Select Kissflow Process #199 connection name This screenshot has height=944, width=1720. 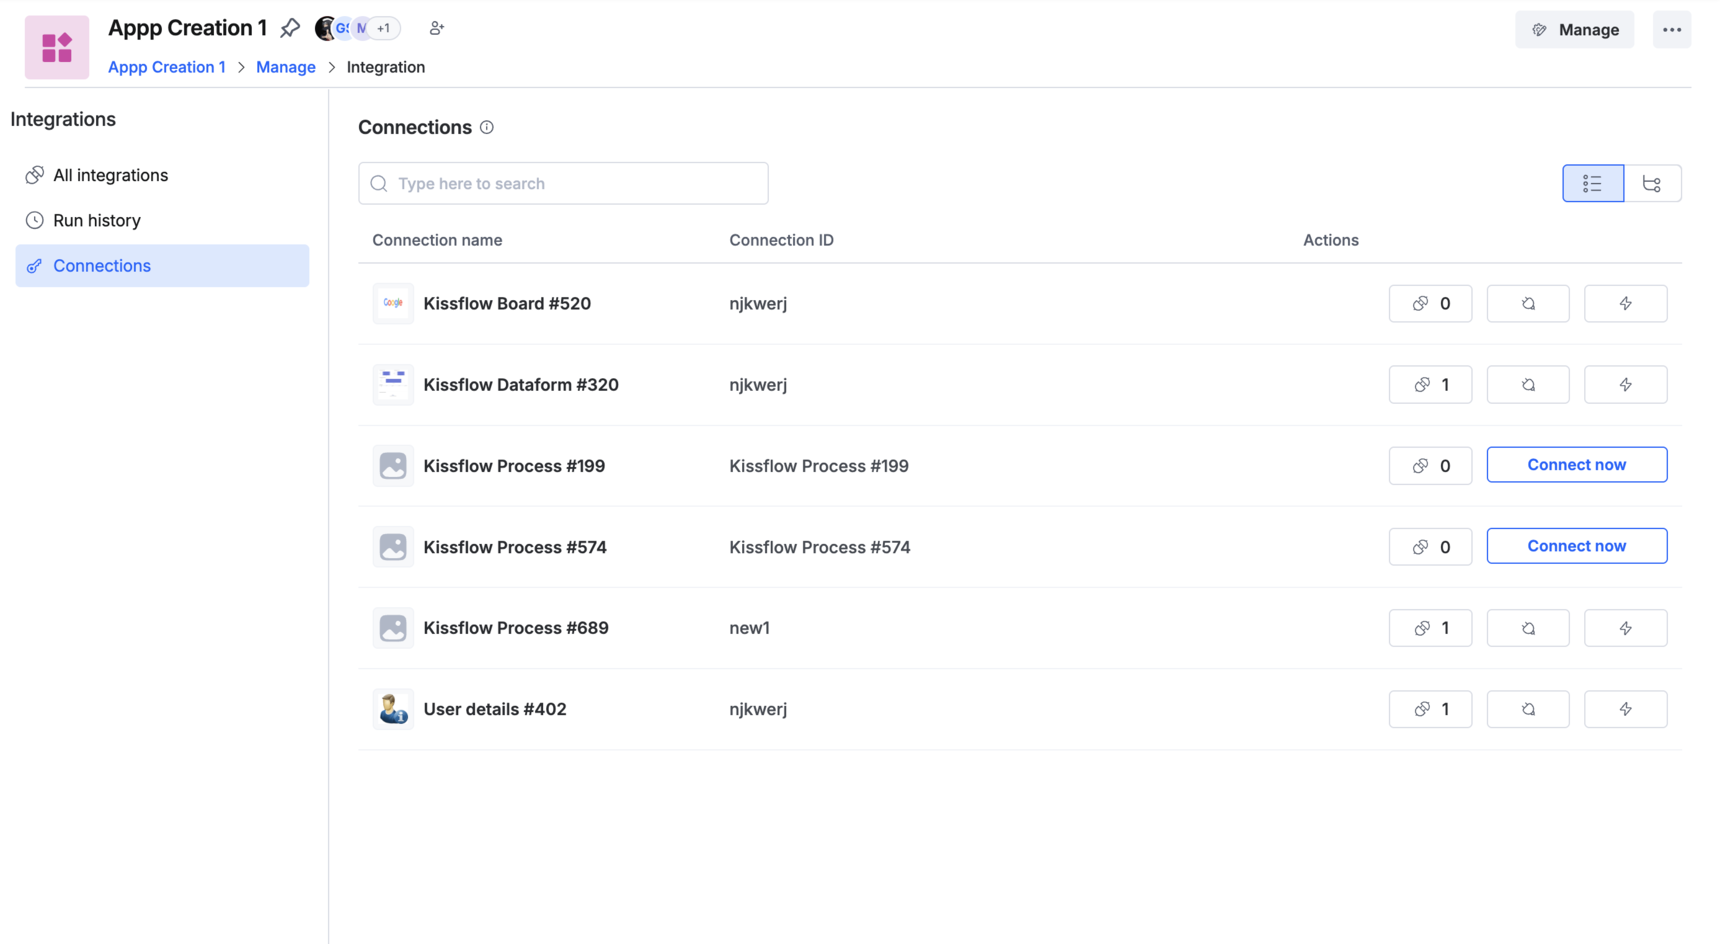coord(514,466)
